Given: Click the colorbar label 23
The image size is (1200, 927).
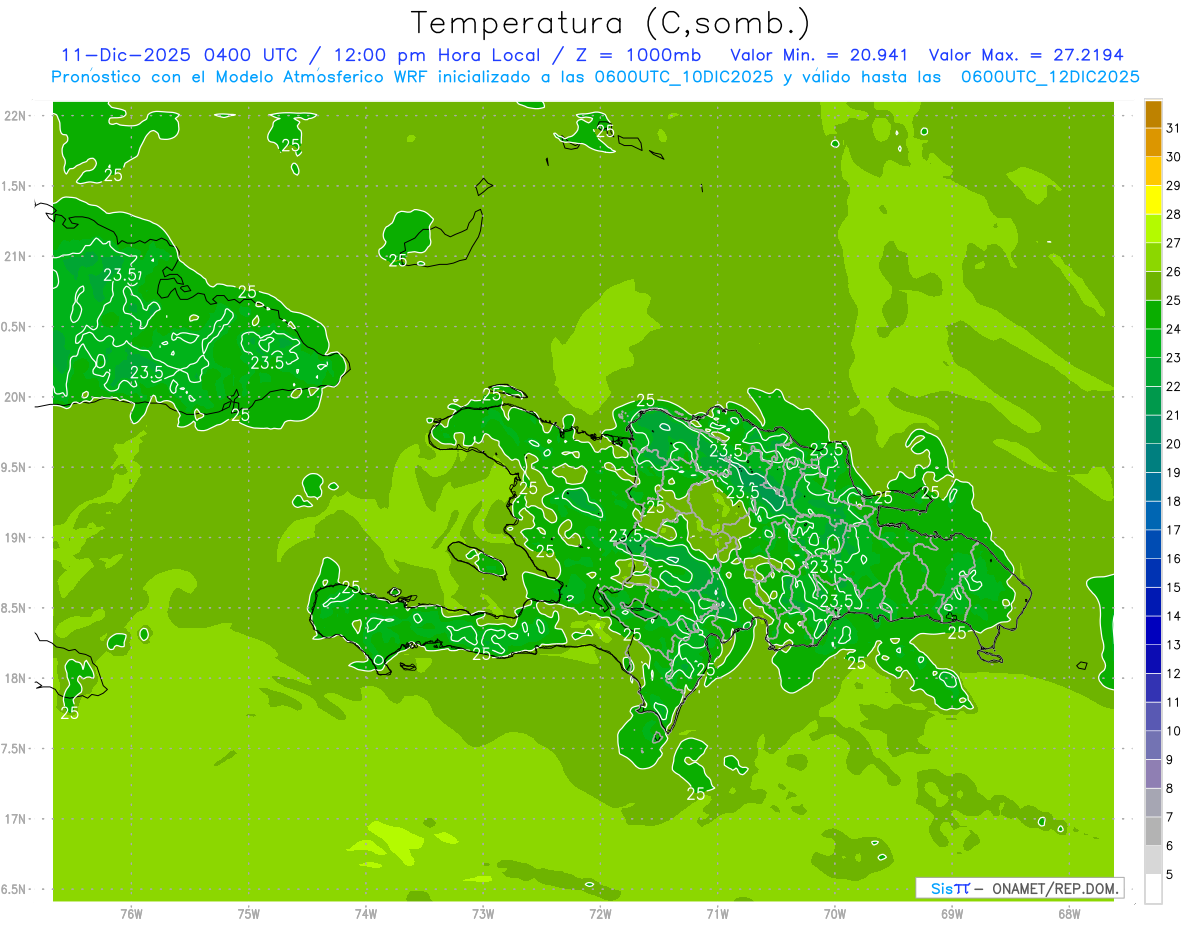Looking at the screenshot, I should 1173,358.
